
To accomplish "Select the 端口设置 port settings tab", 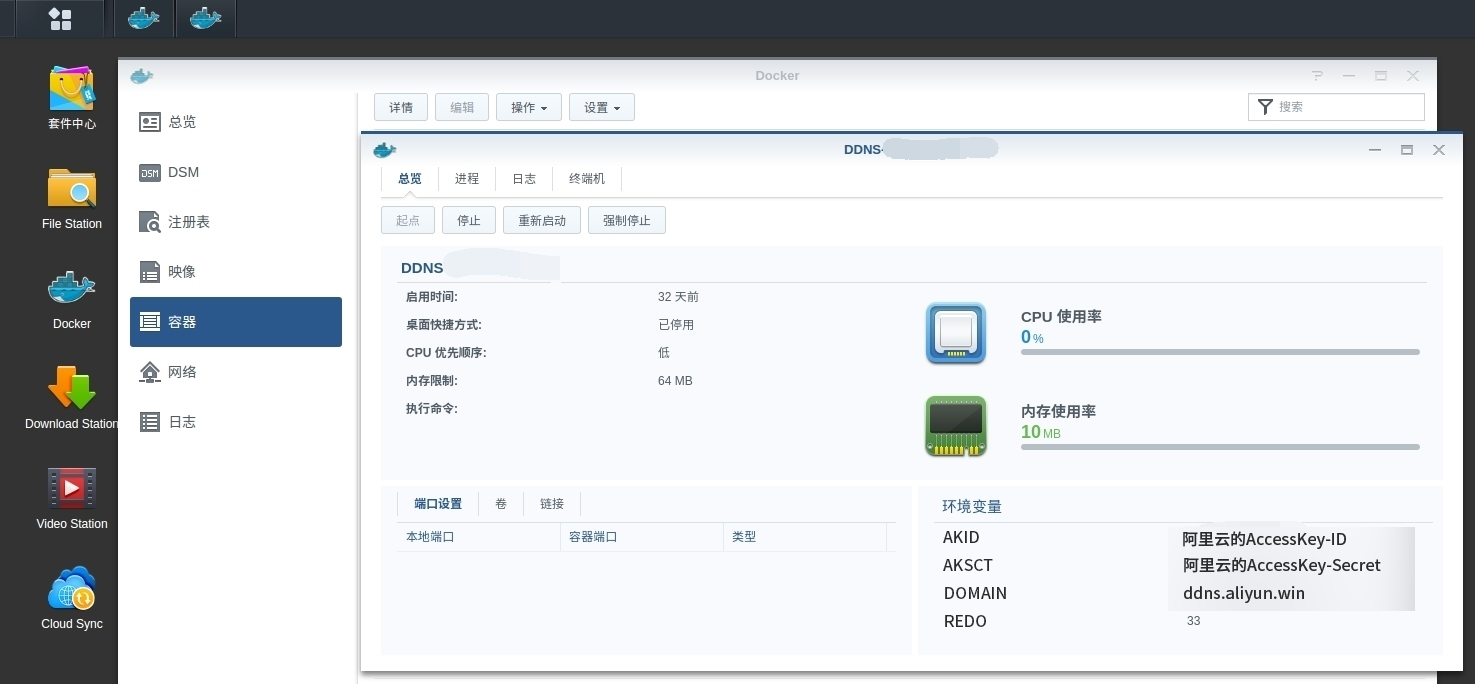I will click(438, 504).
